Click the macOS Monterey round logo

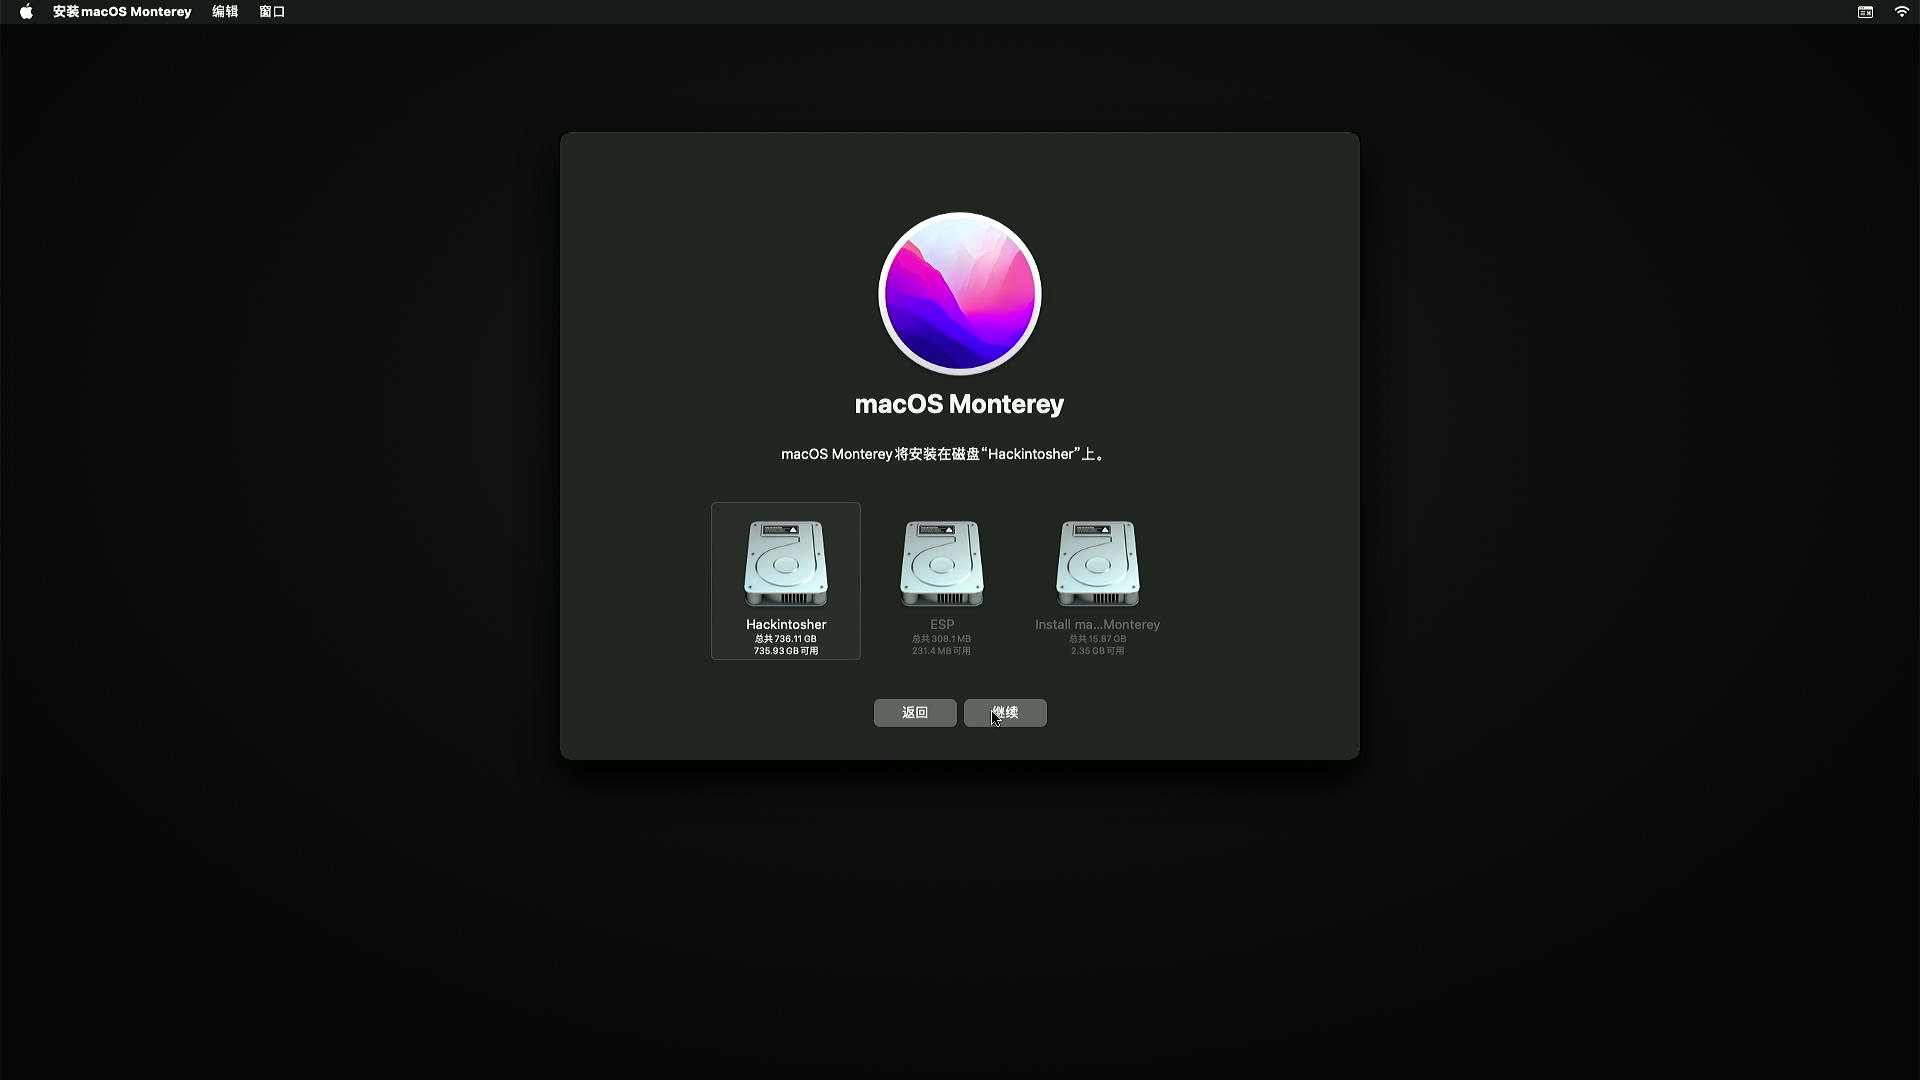coord(959,293)
